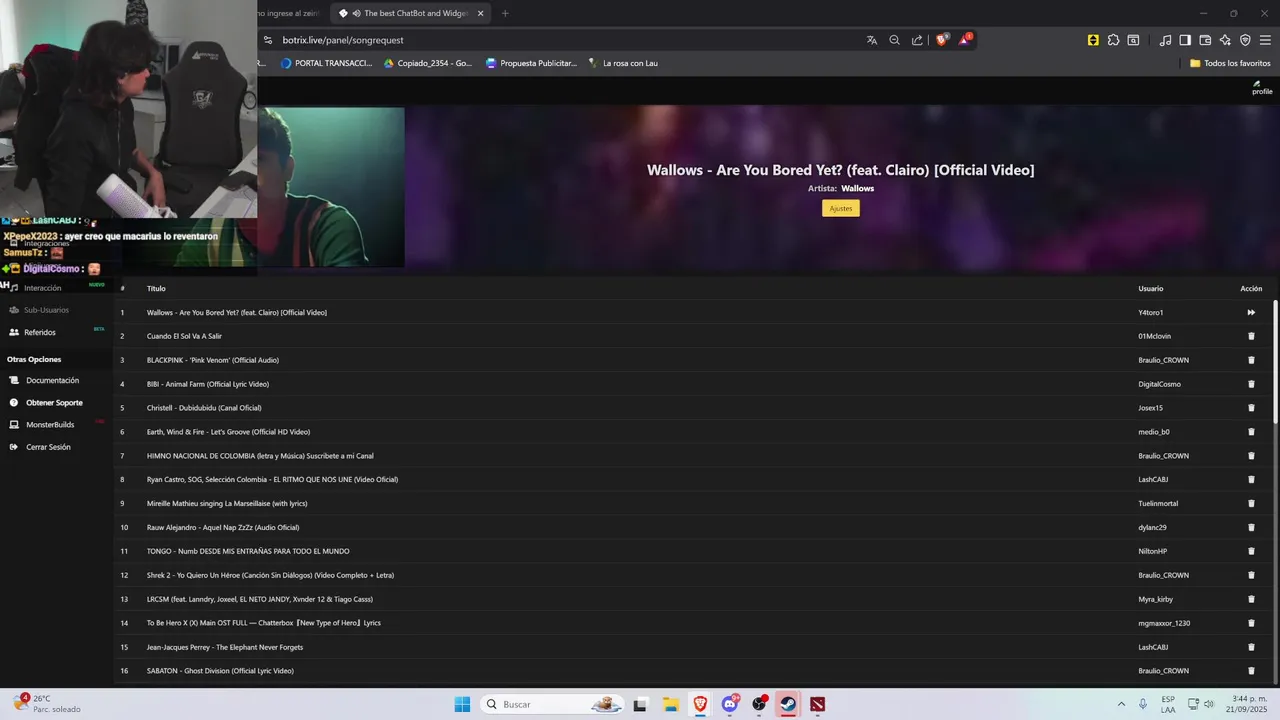
Task: Click the taskbar Buscar search box
Action: [553, 704]
